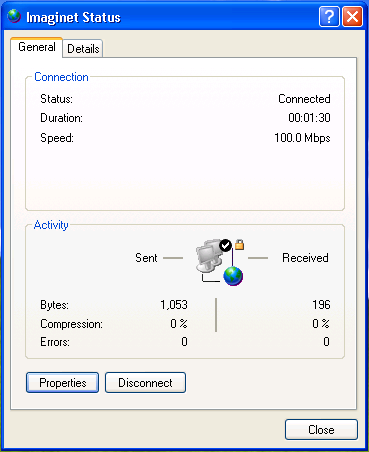
Task: Open the question mark Help button
Action: coord(329,16)
